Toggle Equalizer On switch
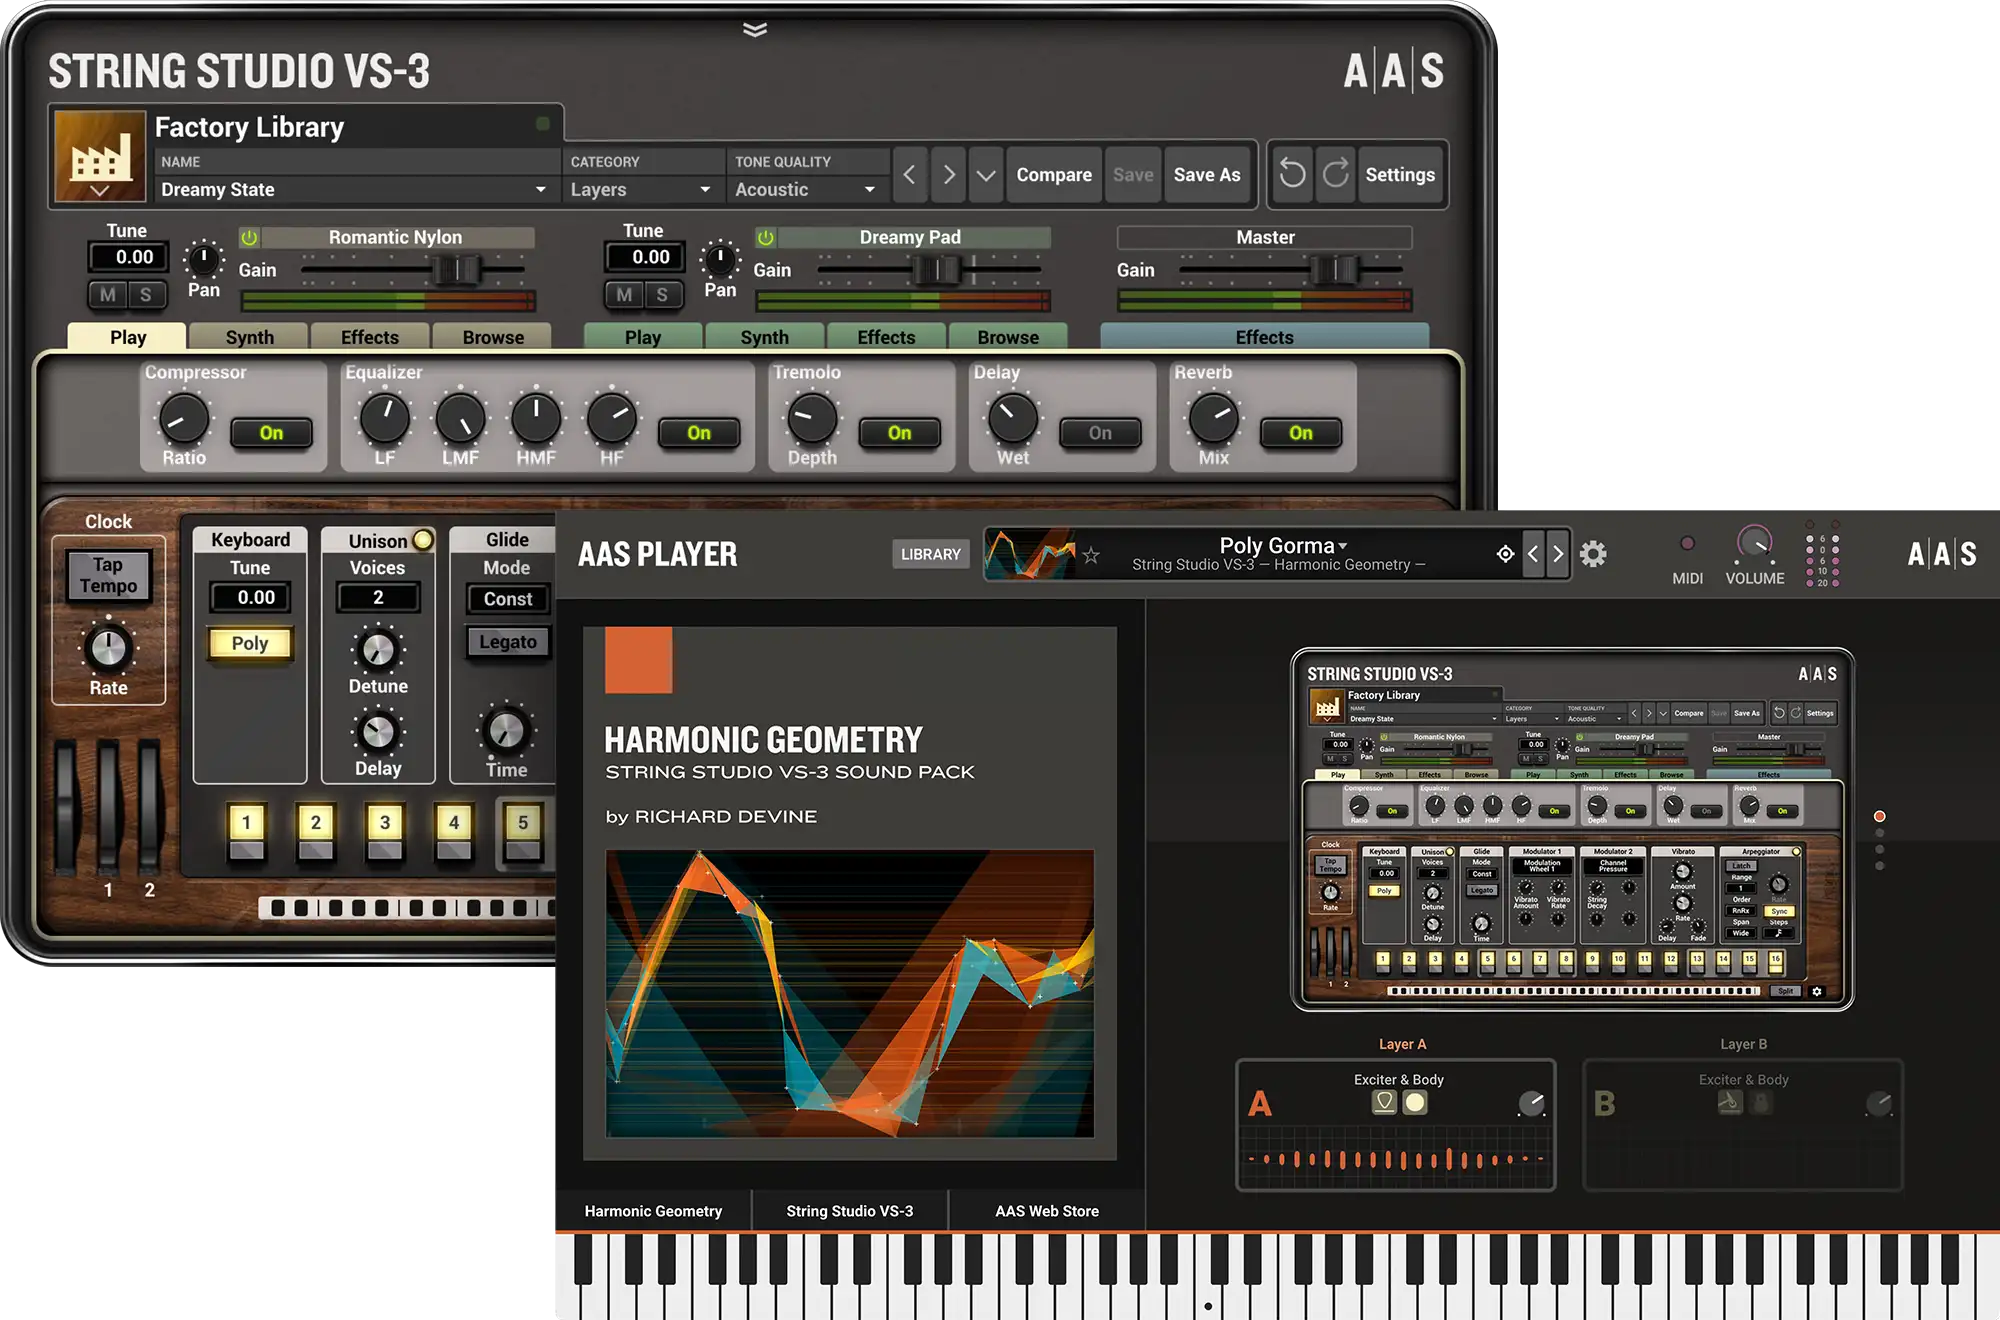Viewport: 2000px width, 1320px height. pos(699,433)
